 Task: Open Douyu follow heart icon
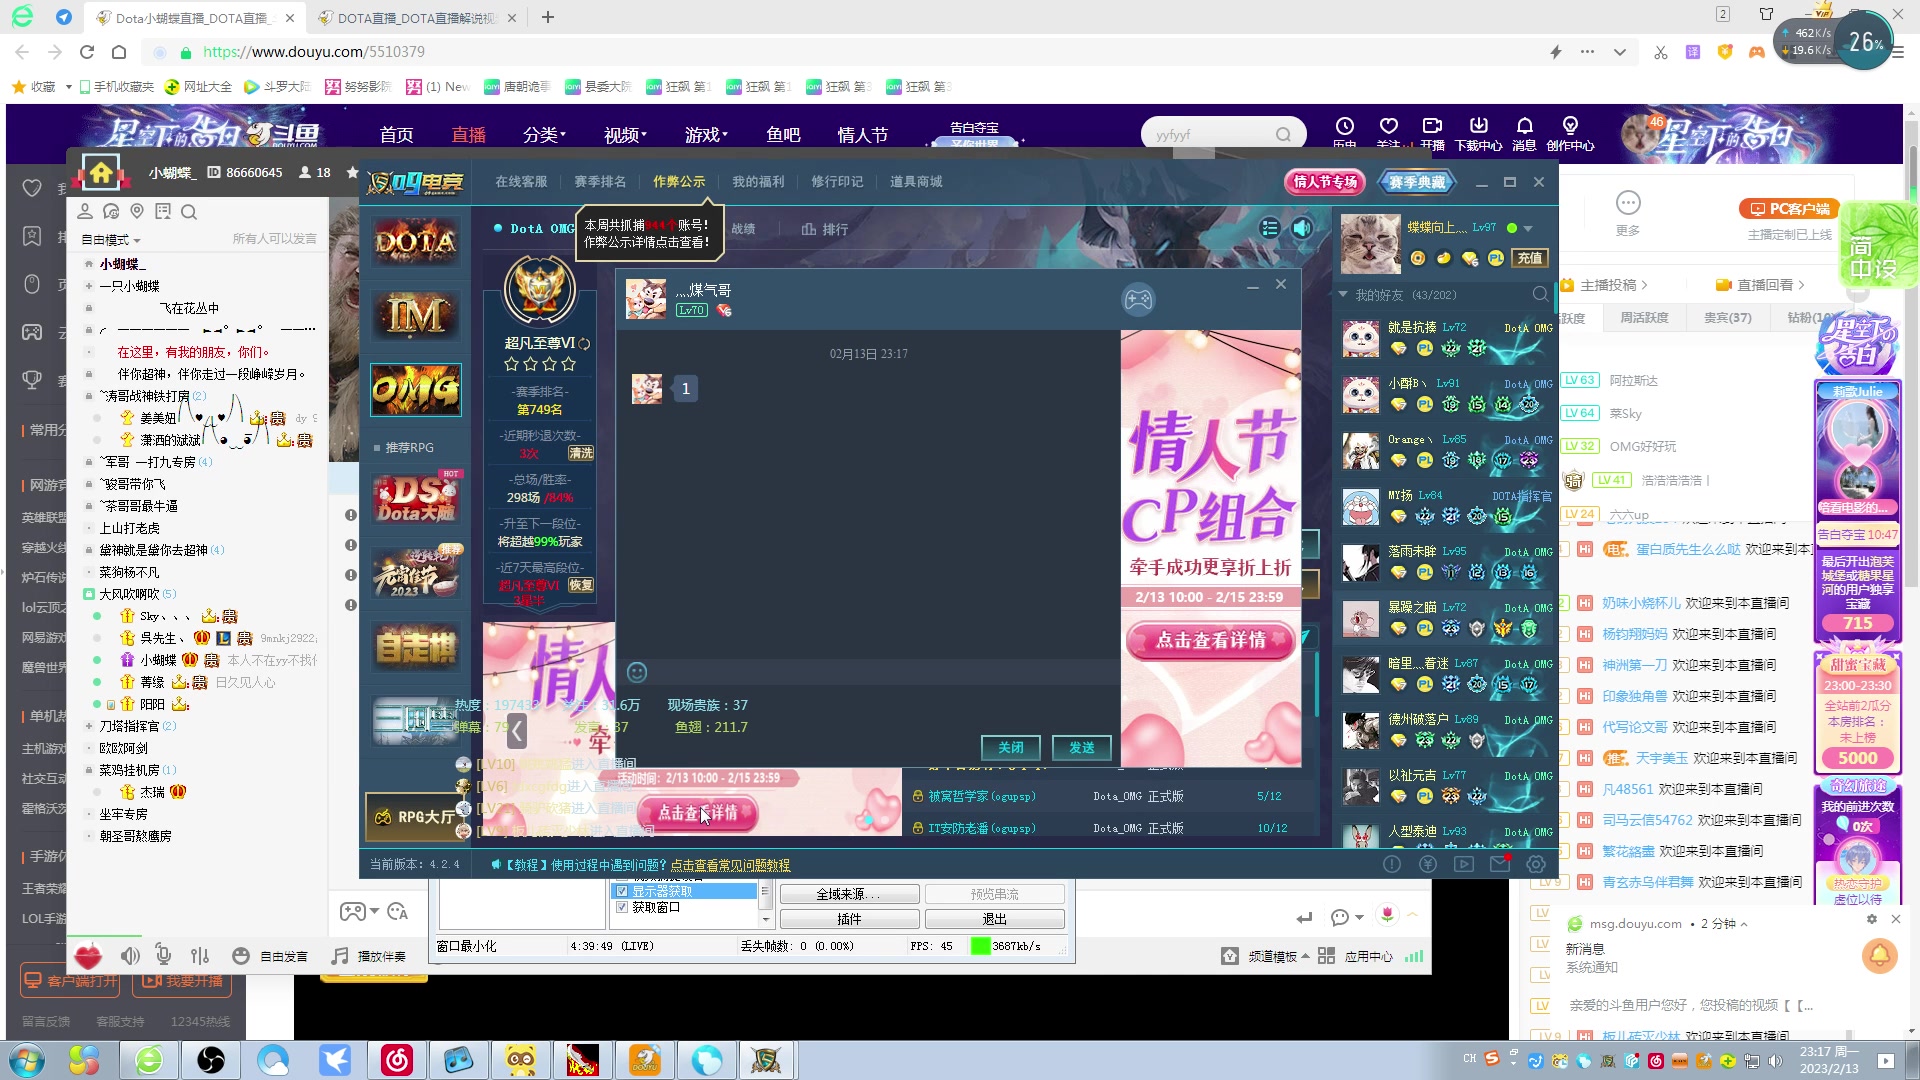[x=1388, y=126]
